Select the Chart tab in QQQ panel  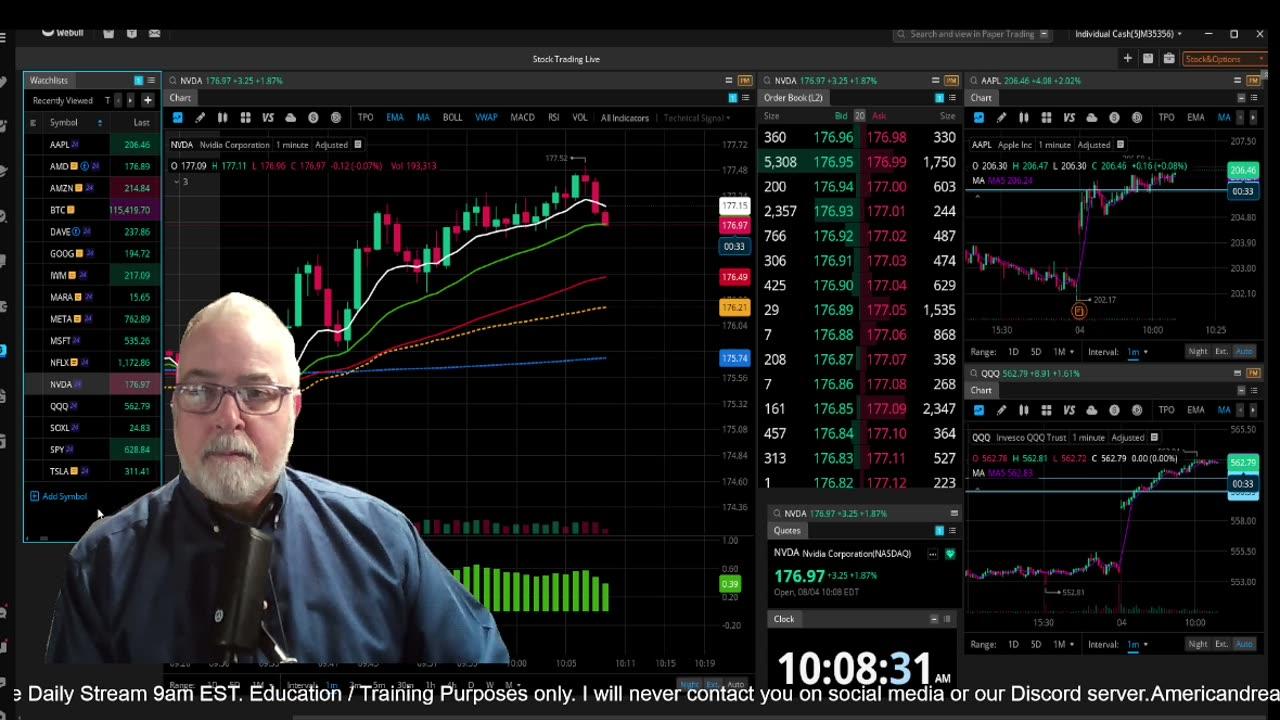click(x=981, y=390)
